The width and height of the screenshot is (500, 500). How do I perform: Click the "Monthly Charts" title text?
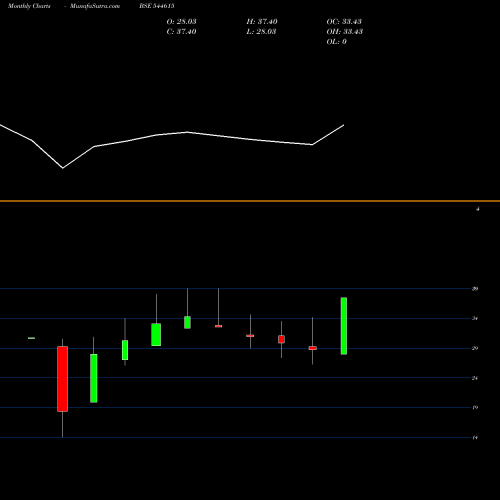pyautogui.click(x=29, y=6)
